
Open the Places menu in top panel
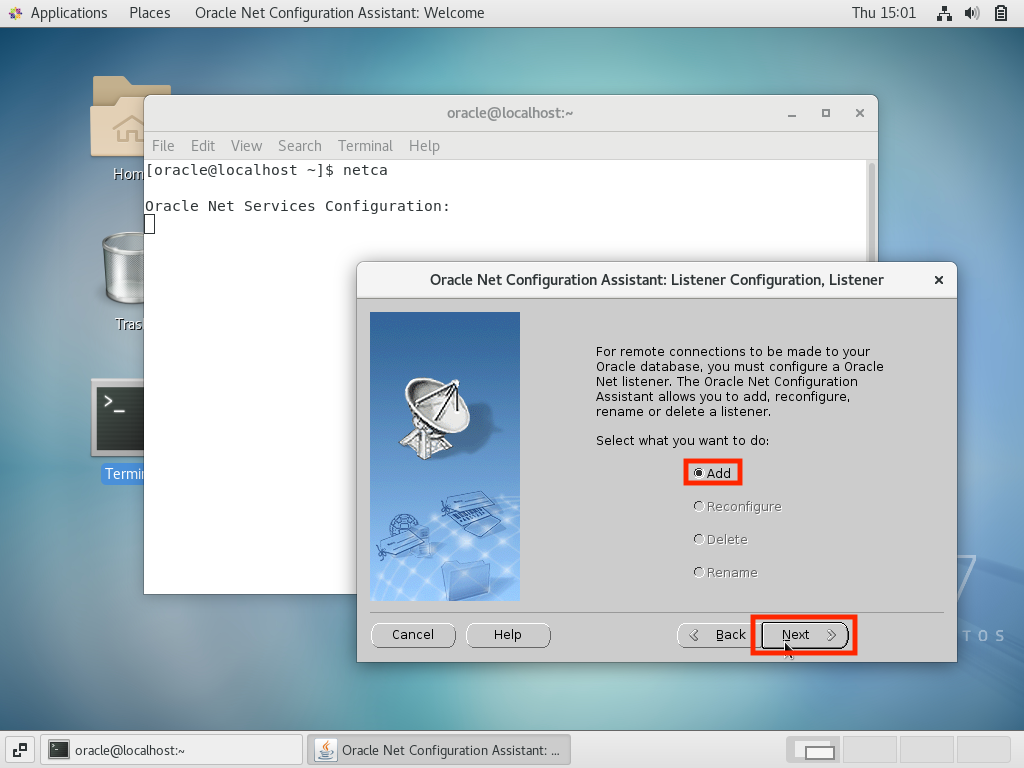coord(150,13)
